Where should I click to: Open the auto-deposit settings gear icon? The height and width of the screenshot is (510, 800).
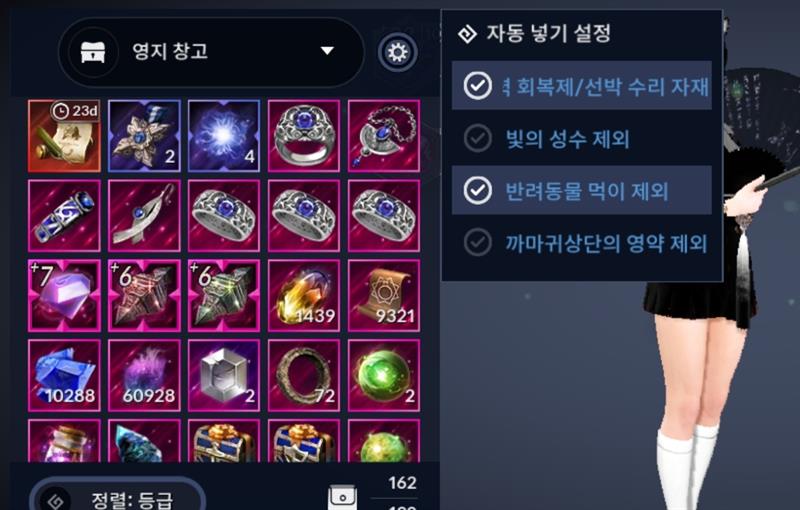(398, 52)
